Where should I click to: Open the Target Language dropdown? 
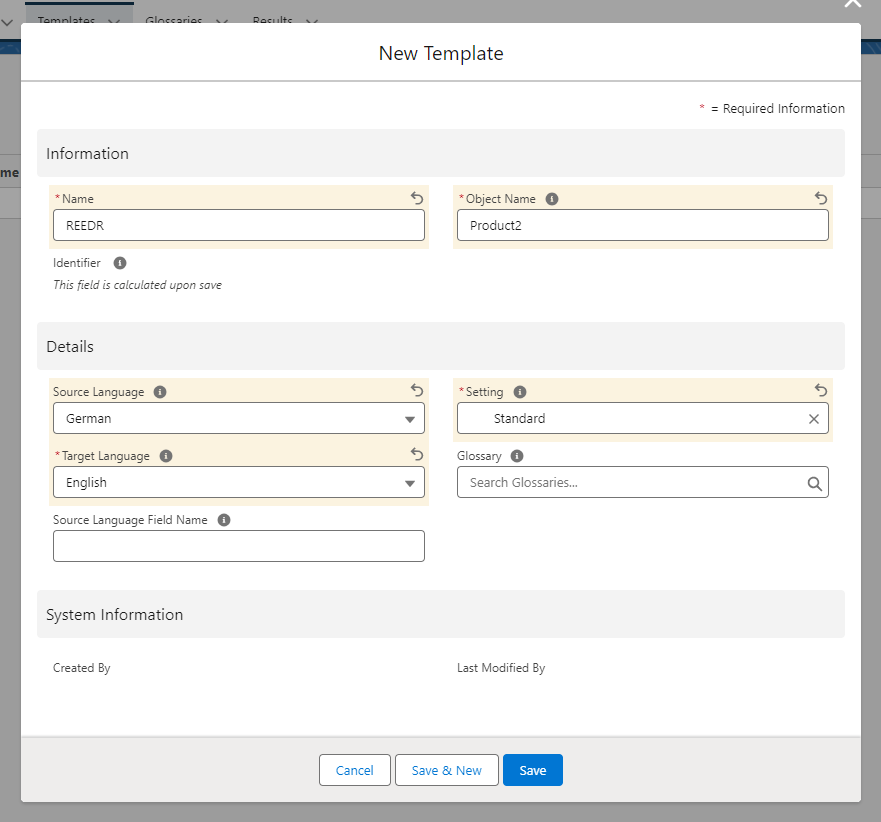click(x=238, y=482)
